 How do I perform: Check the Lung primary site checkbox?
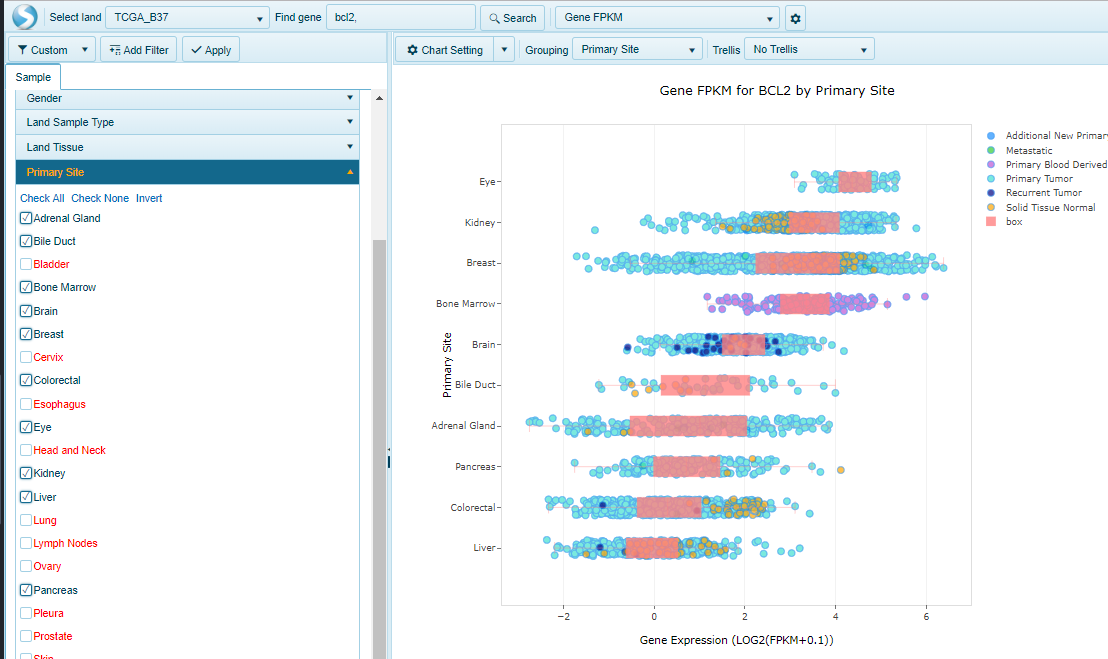(x=26, y=520)
